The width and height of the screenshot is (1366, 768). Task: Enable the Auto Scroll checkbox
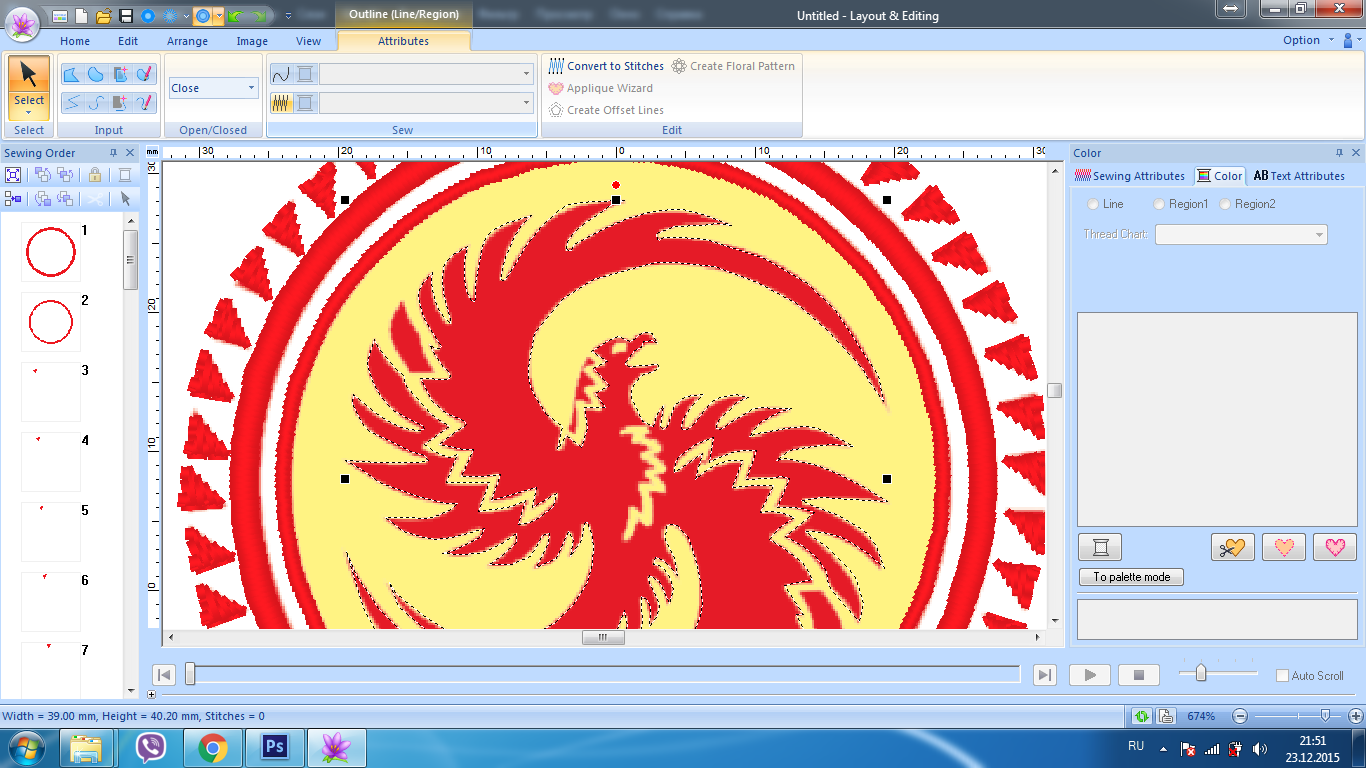pyautogui.click(x=1282, y=676)
